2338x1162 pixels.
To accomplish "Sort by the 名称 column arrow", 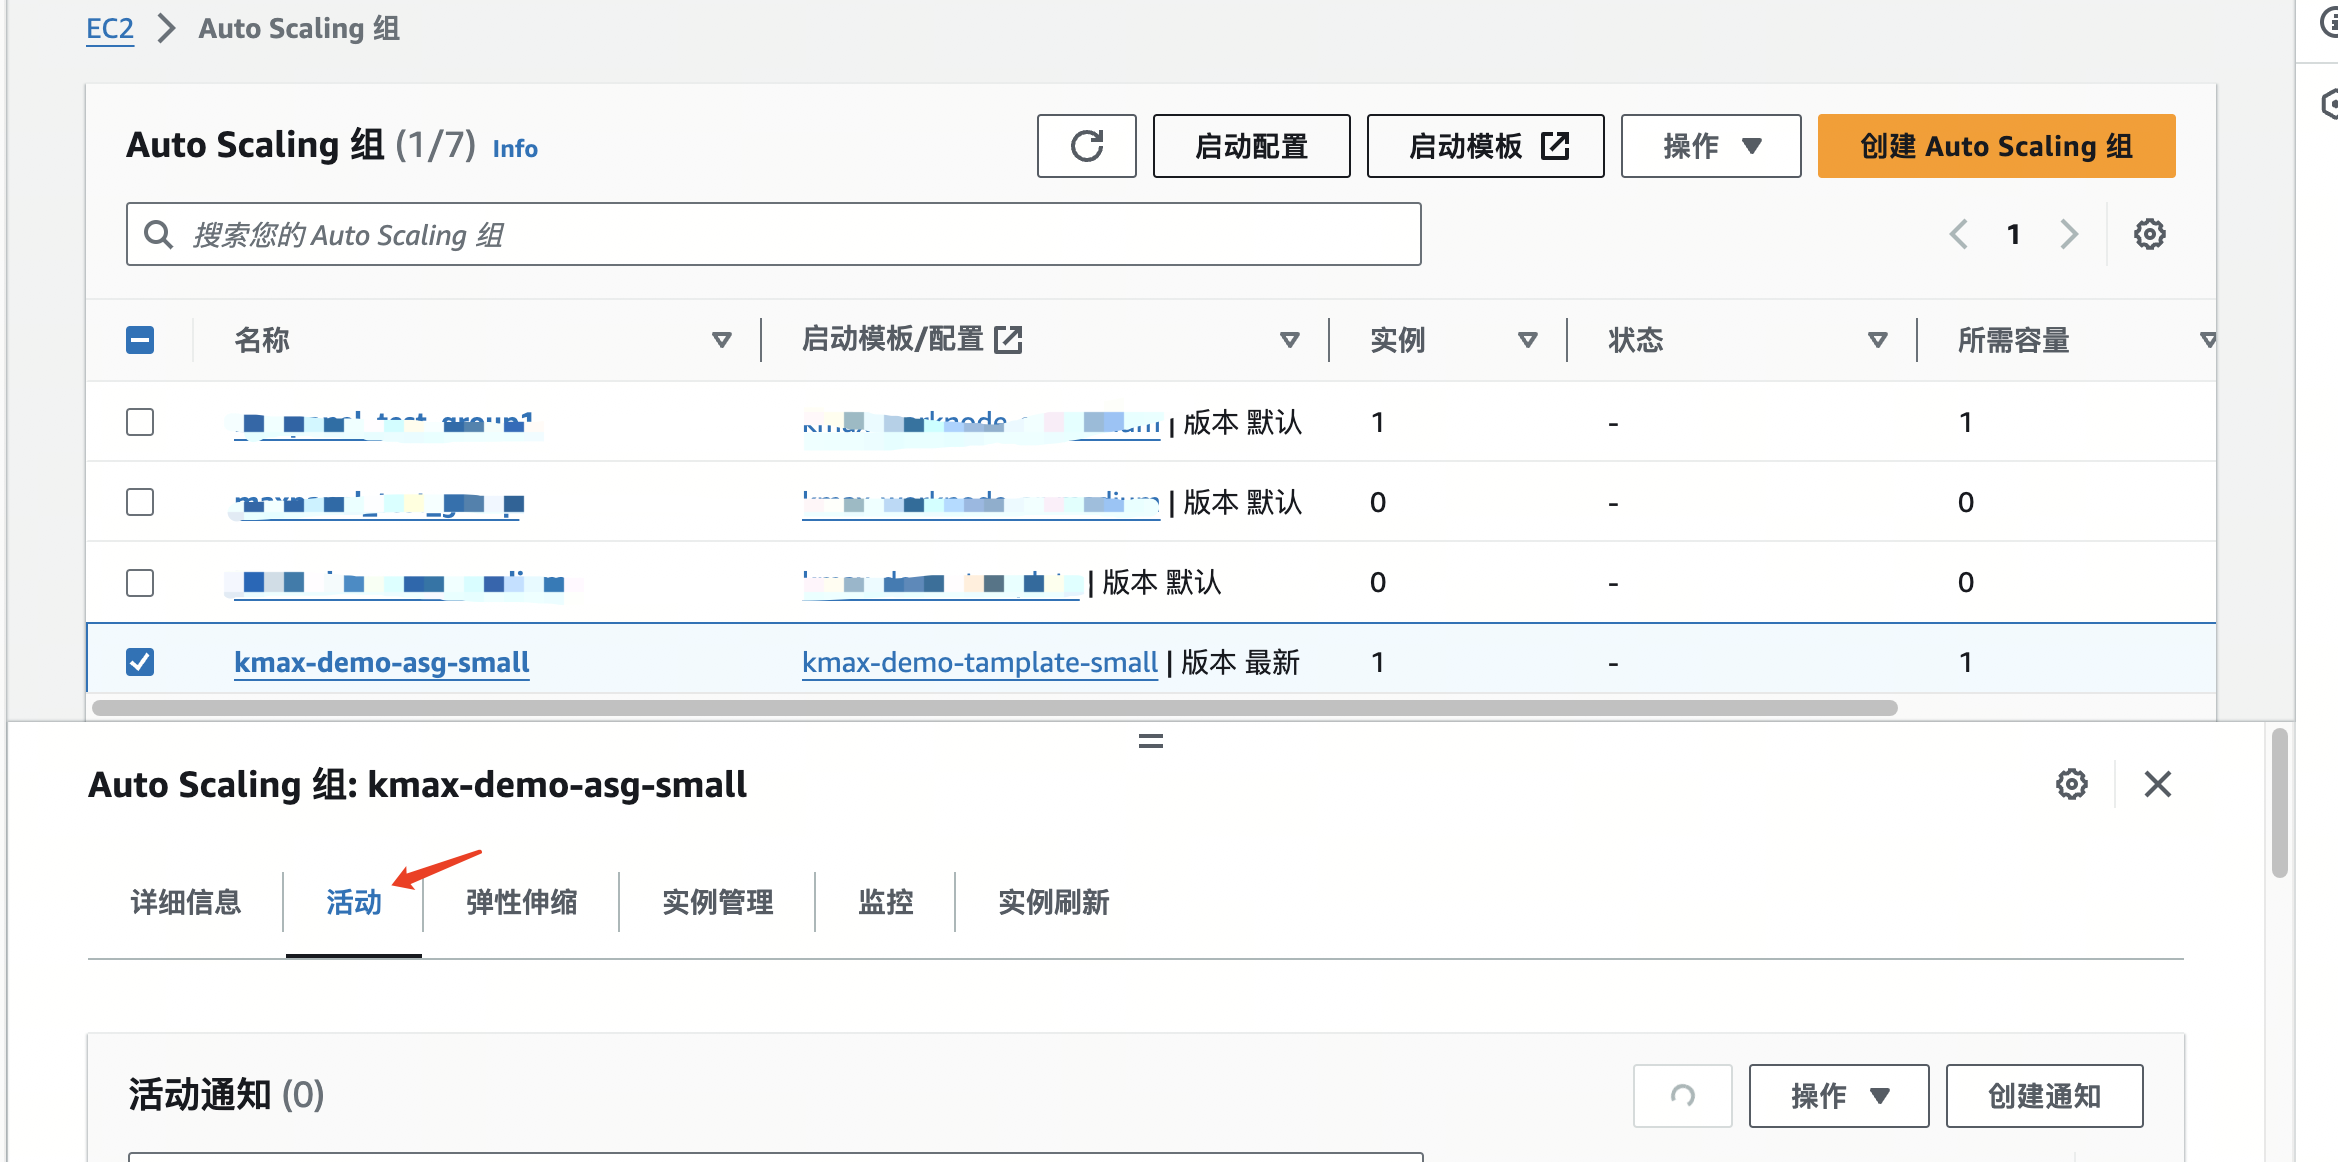I will [x=721, y=340].
